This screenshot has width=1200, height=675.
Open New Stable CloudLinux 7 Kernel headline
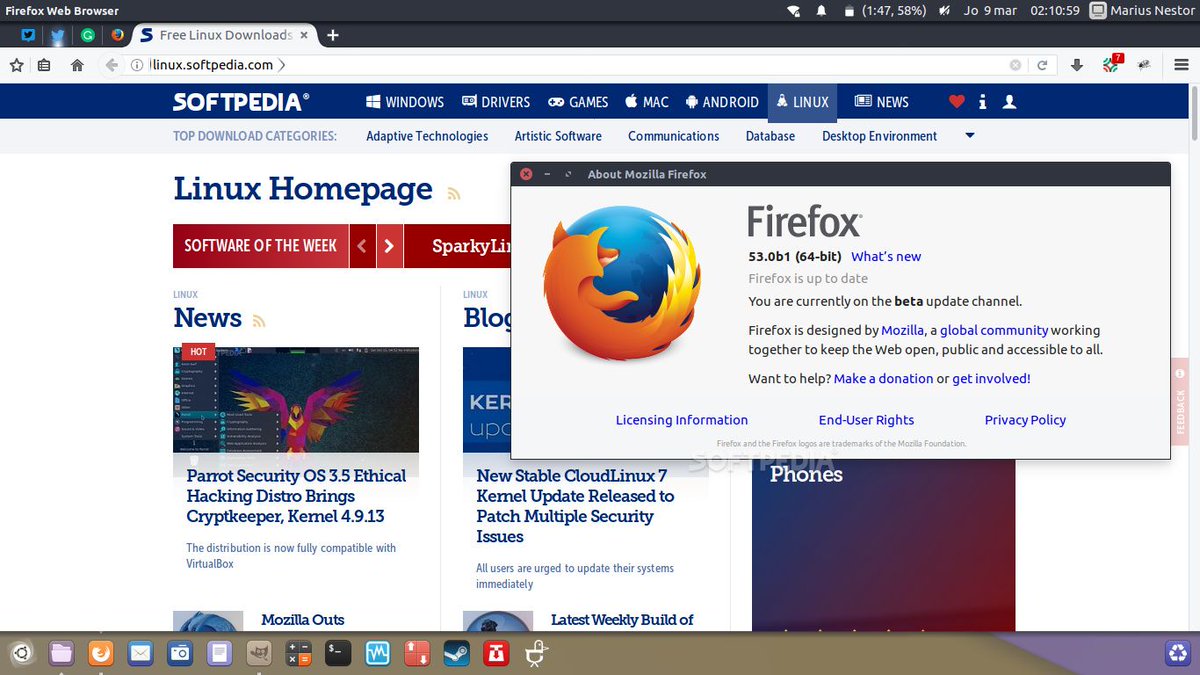pyautogui.click(x=576, y=506)
